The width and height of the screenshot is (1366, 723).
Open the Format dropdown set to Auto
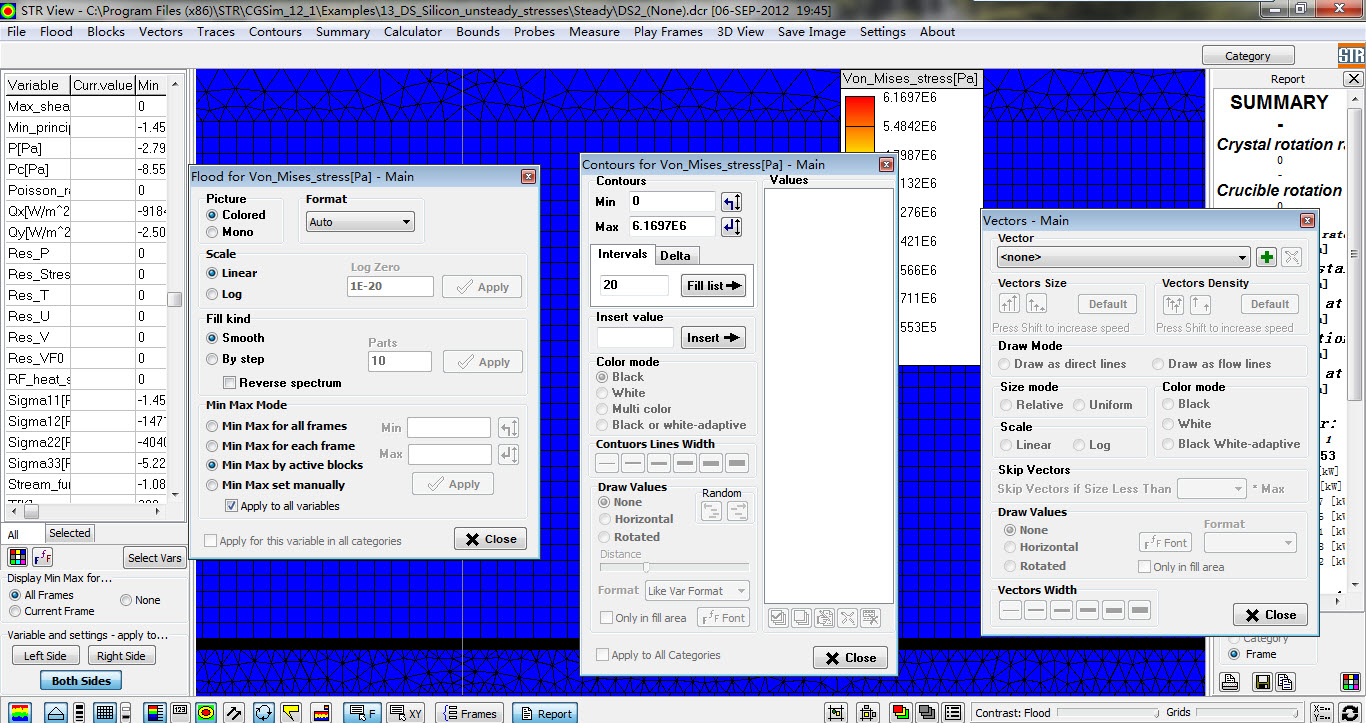click(360, 222)
